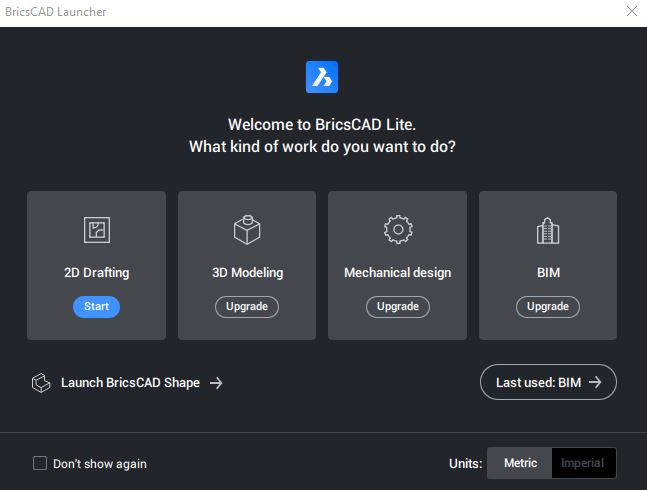Image resolution: width=647 pixels, height=490 pixels.
Task: Click the BIM building icon
Action: [x=548, y=231]
